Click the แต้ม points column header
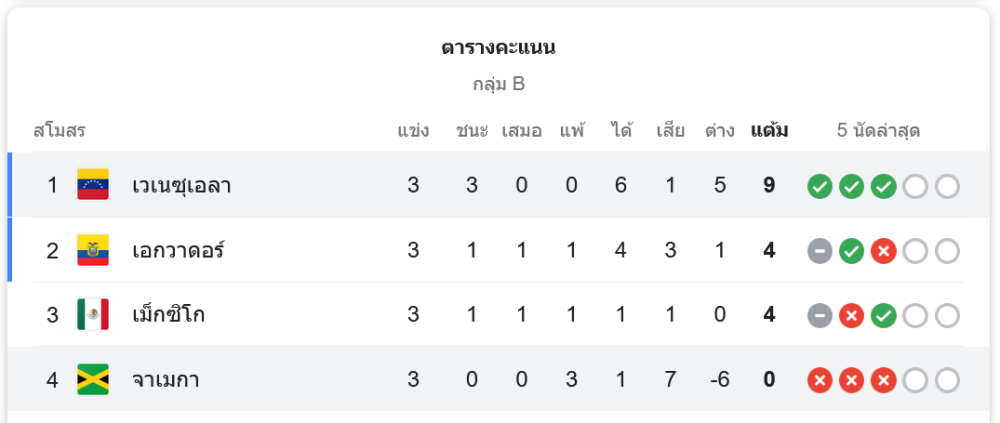Viewport: 1000px width, 423px height. (x=769, y=131)
